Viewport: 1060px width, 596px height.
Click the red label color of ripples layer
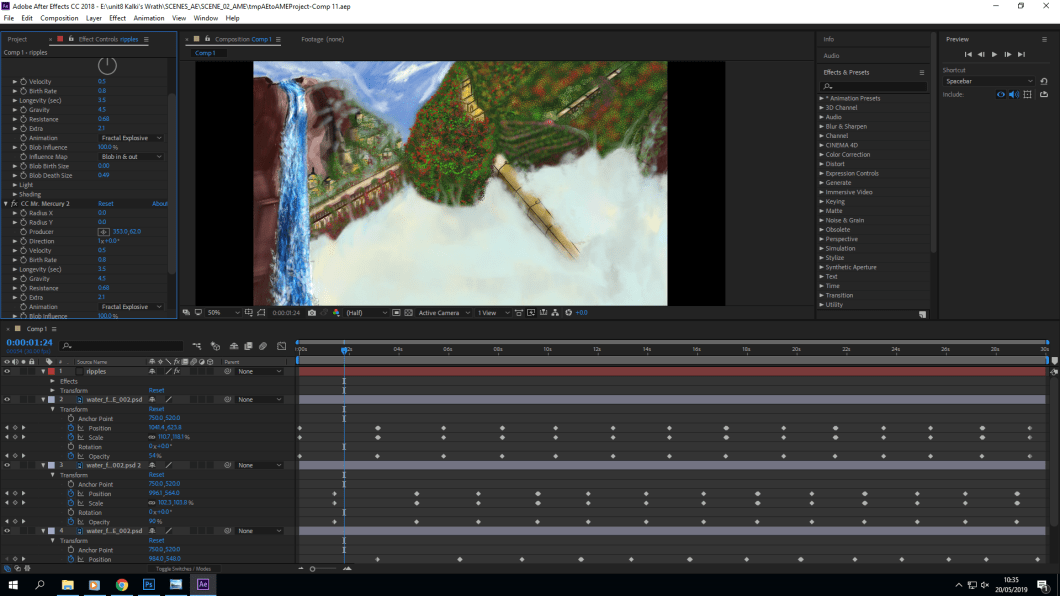[51, 371]
